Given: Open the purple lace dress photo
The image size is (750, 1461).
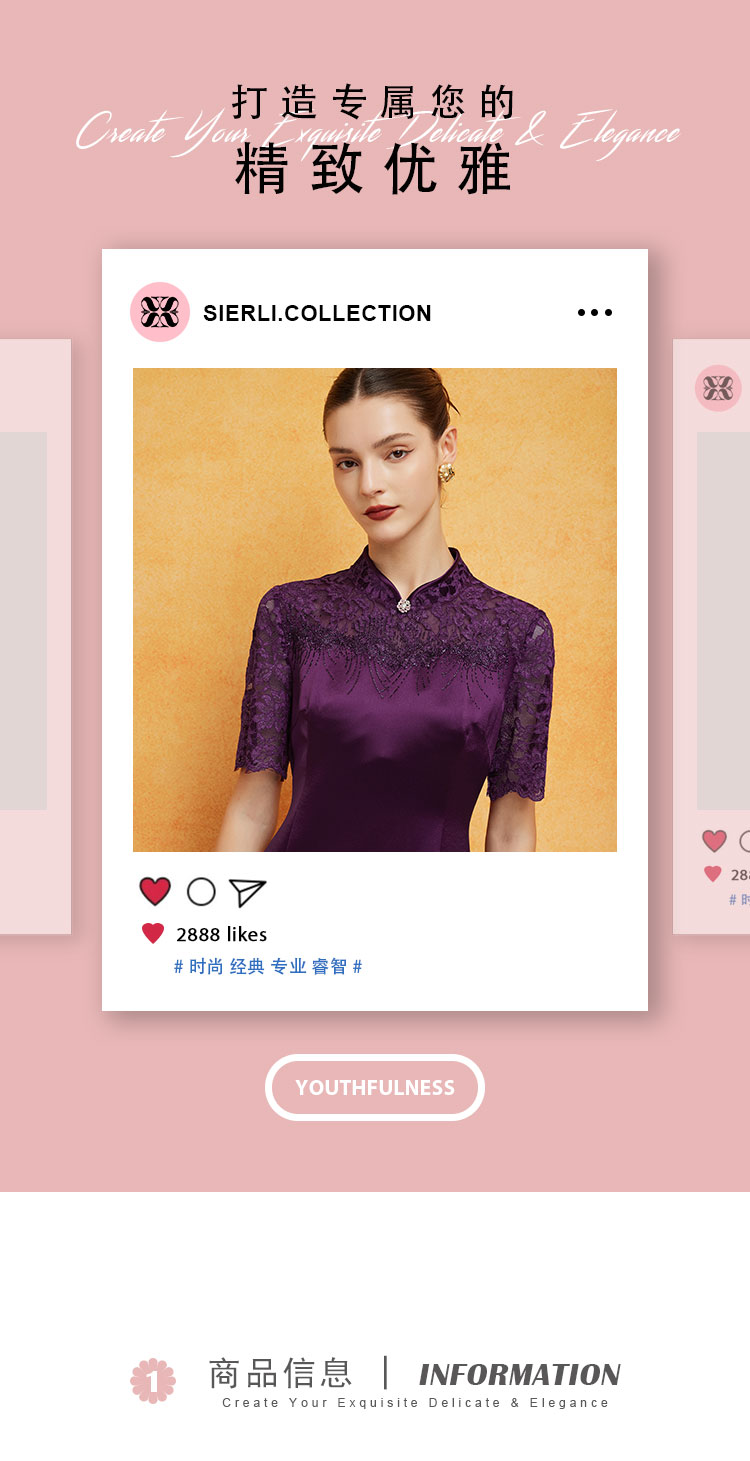Looking at the screenshot, I should pos(375,610).
